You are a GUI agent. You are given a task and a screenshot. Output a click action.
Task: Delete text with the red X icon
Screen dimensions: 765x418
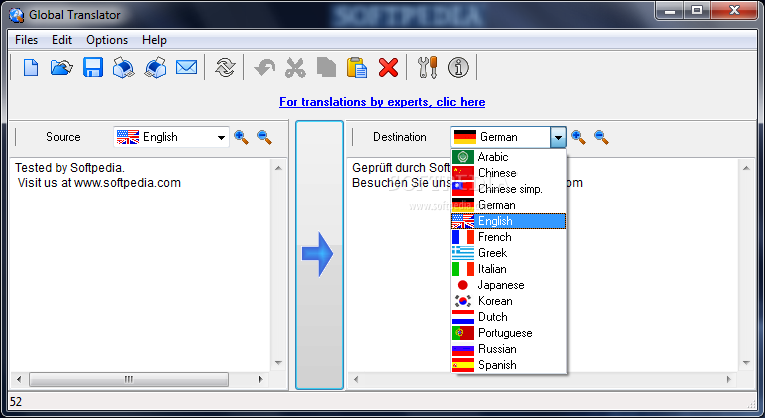click(388, 67)
